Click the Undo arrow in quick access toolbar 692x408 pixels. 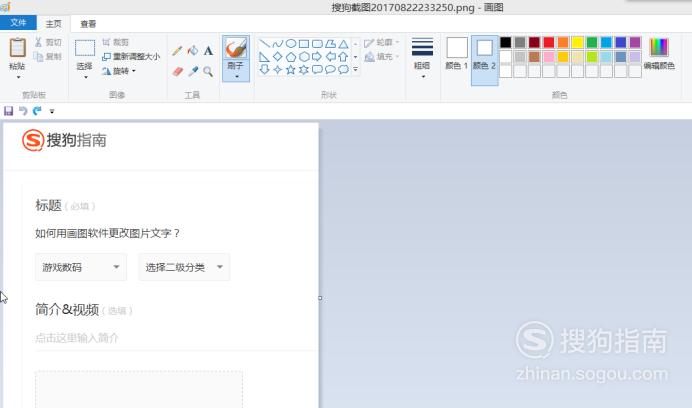pyautogui.click(x=23, y=111)
